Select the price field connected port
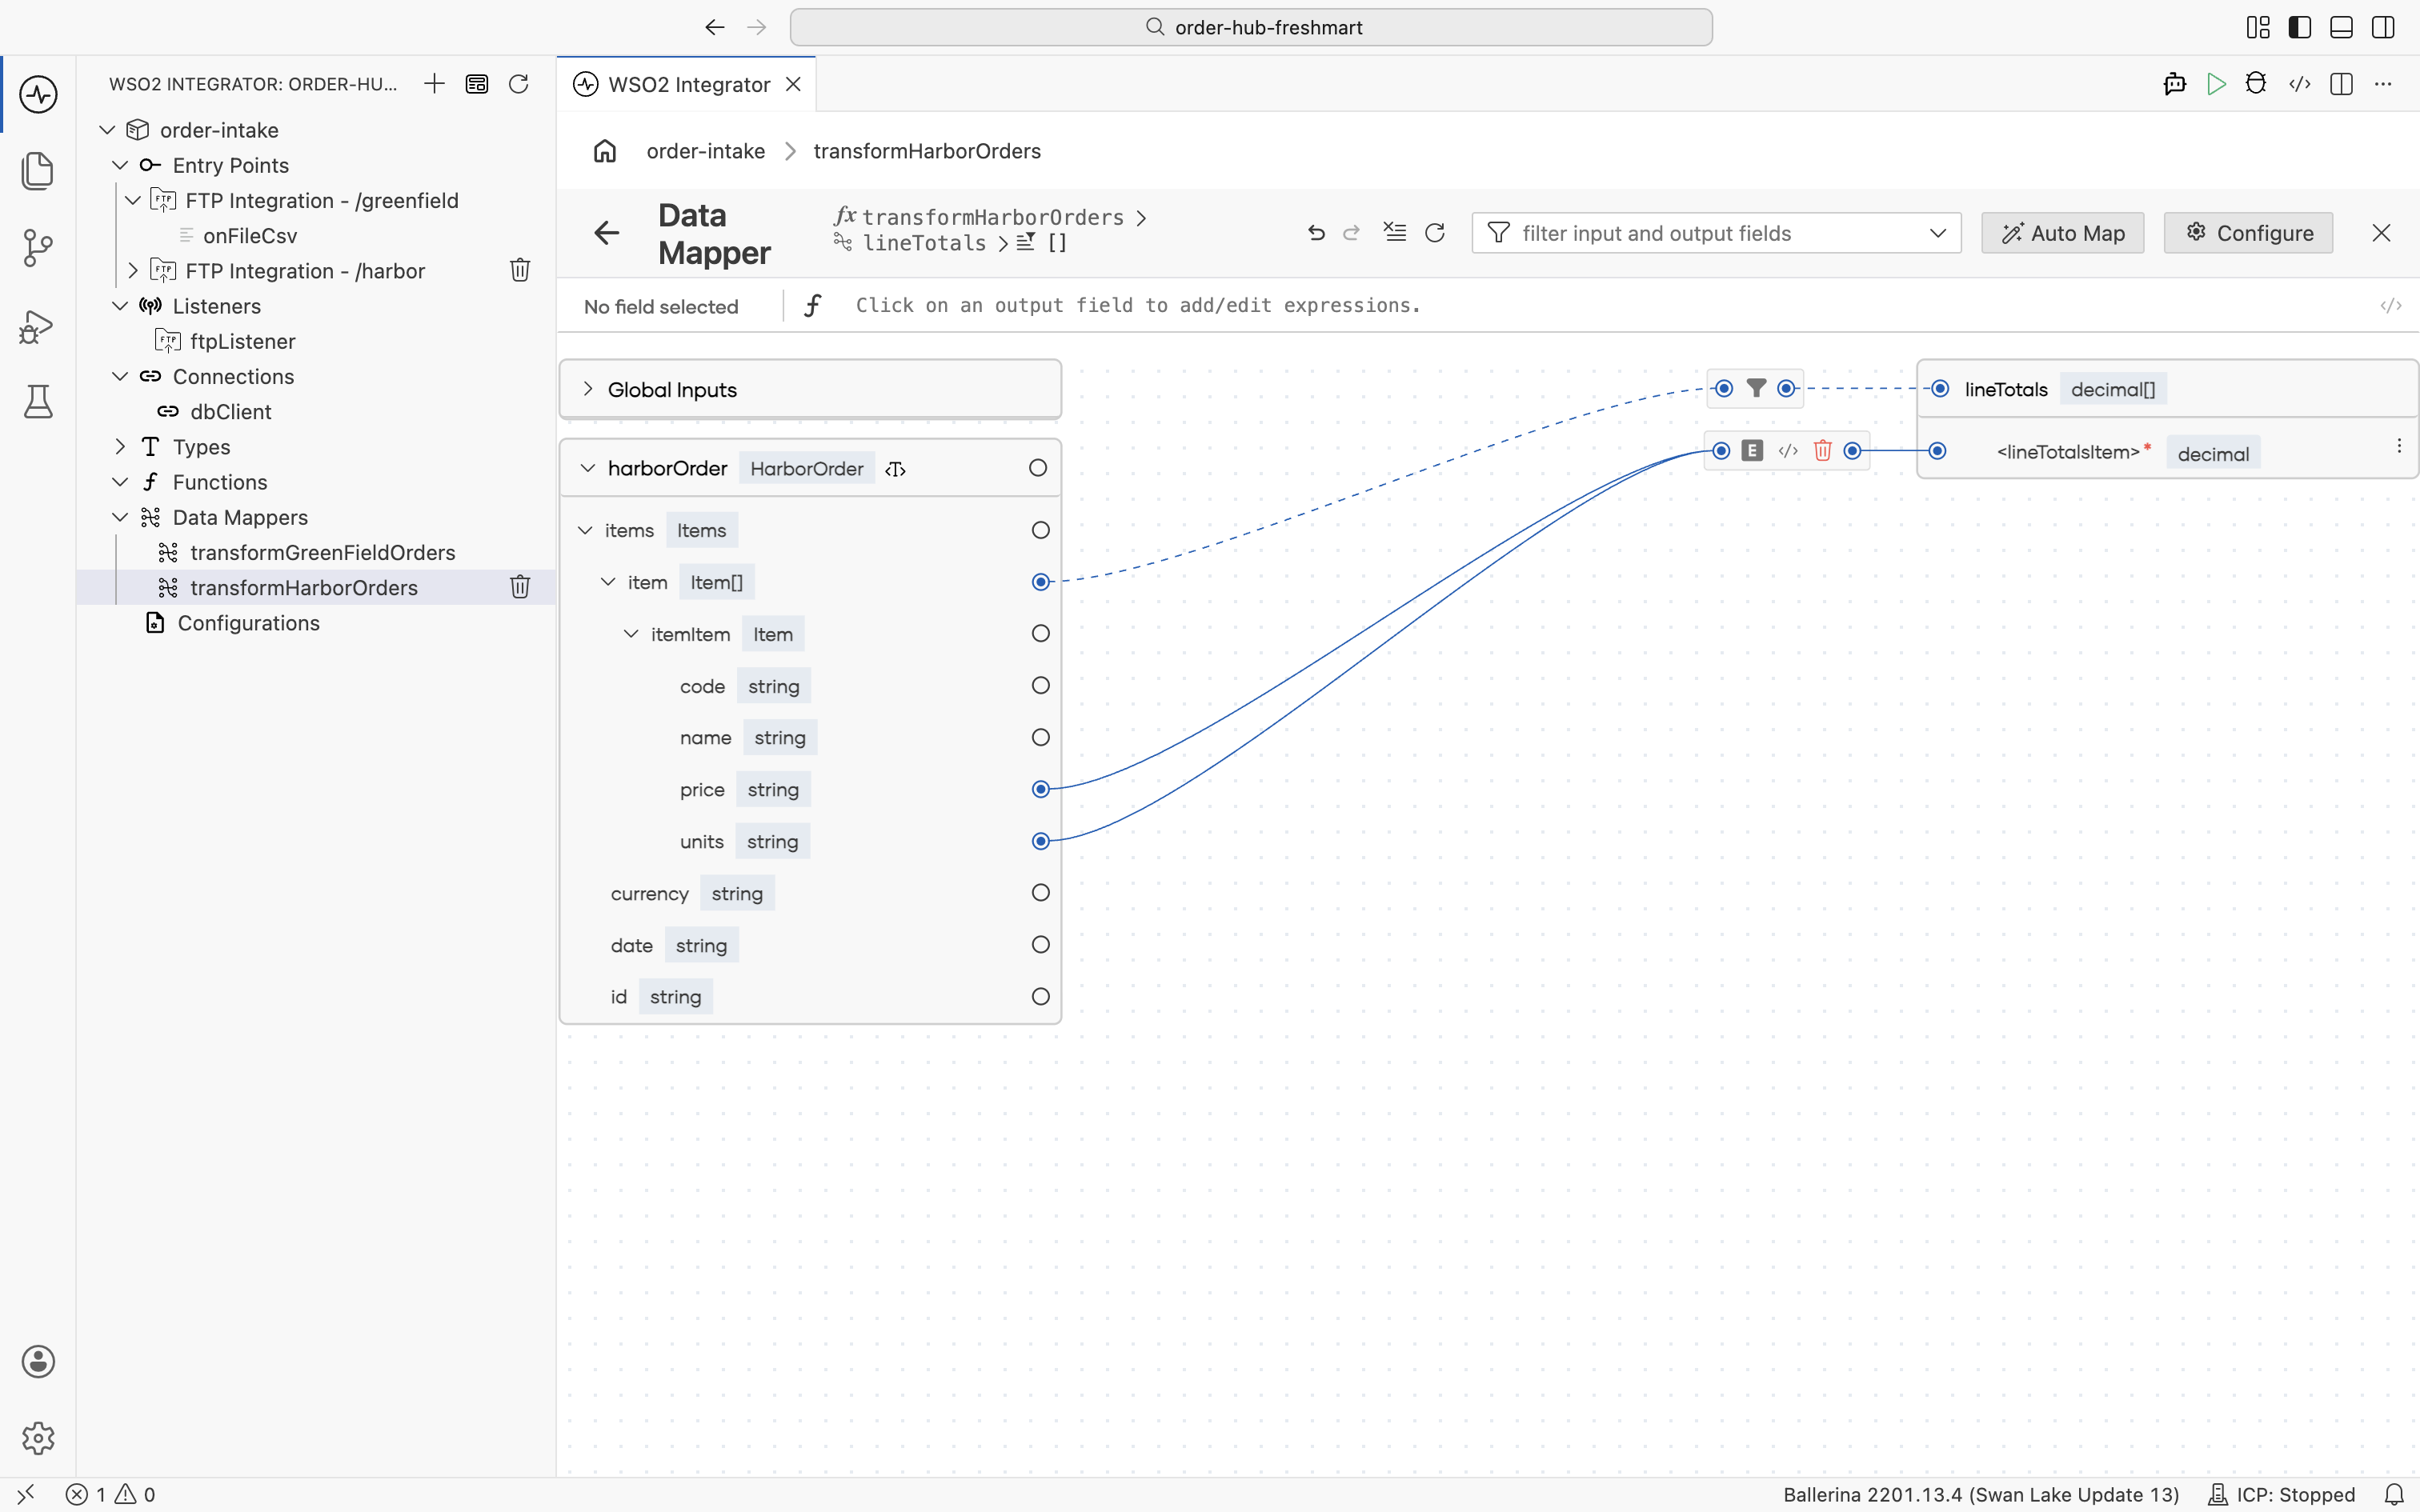 point(1041,790)
